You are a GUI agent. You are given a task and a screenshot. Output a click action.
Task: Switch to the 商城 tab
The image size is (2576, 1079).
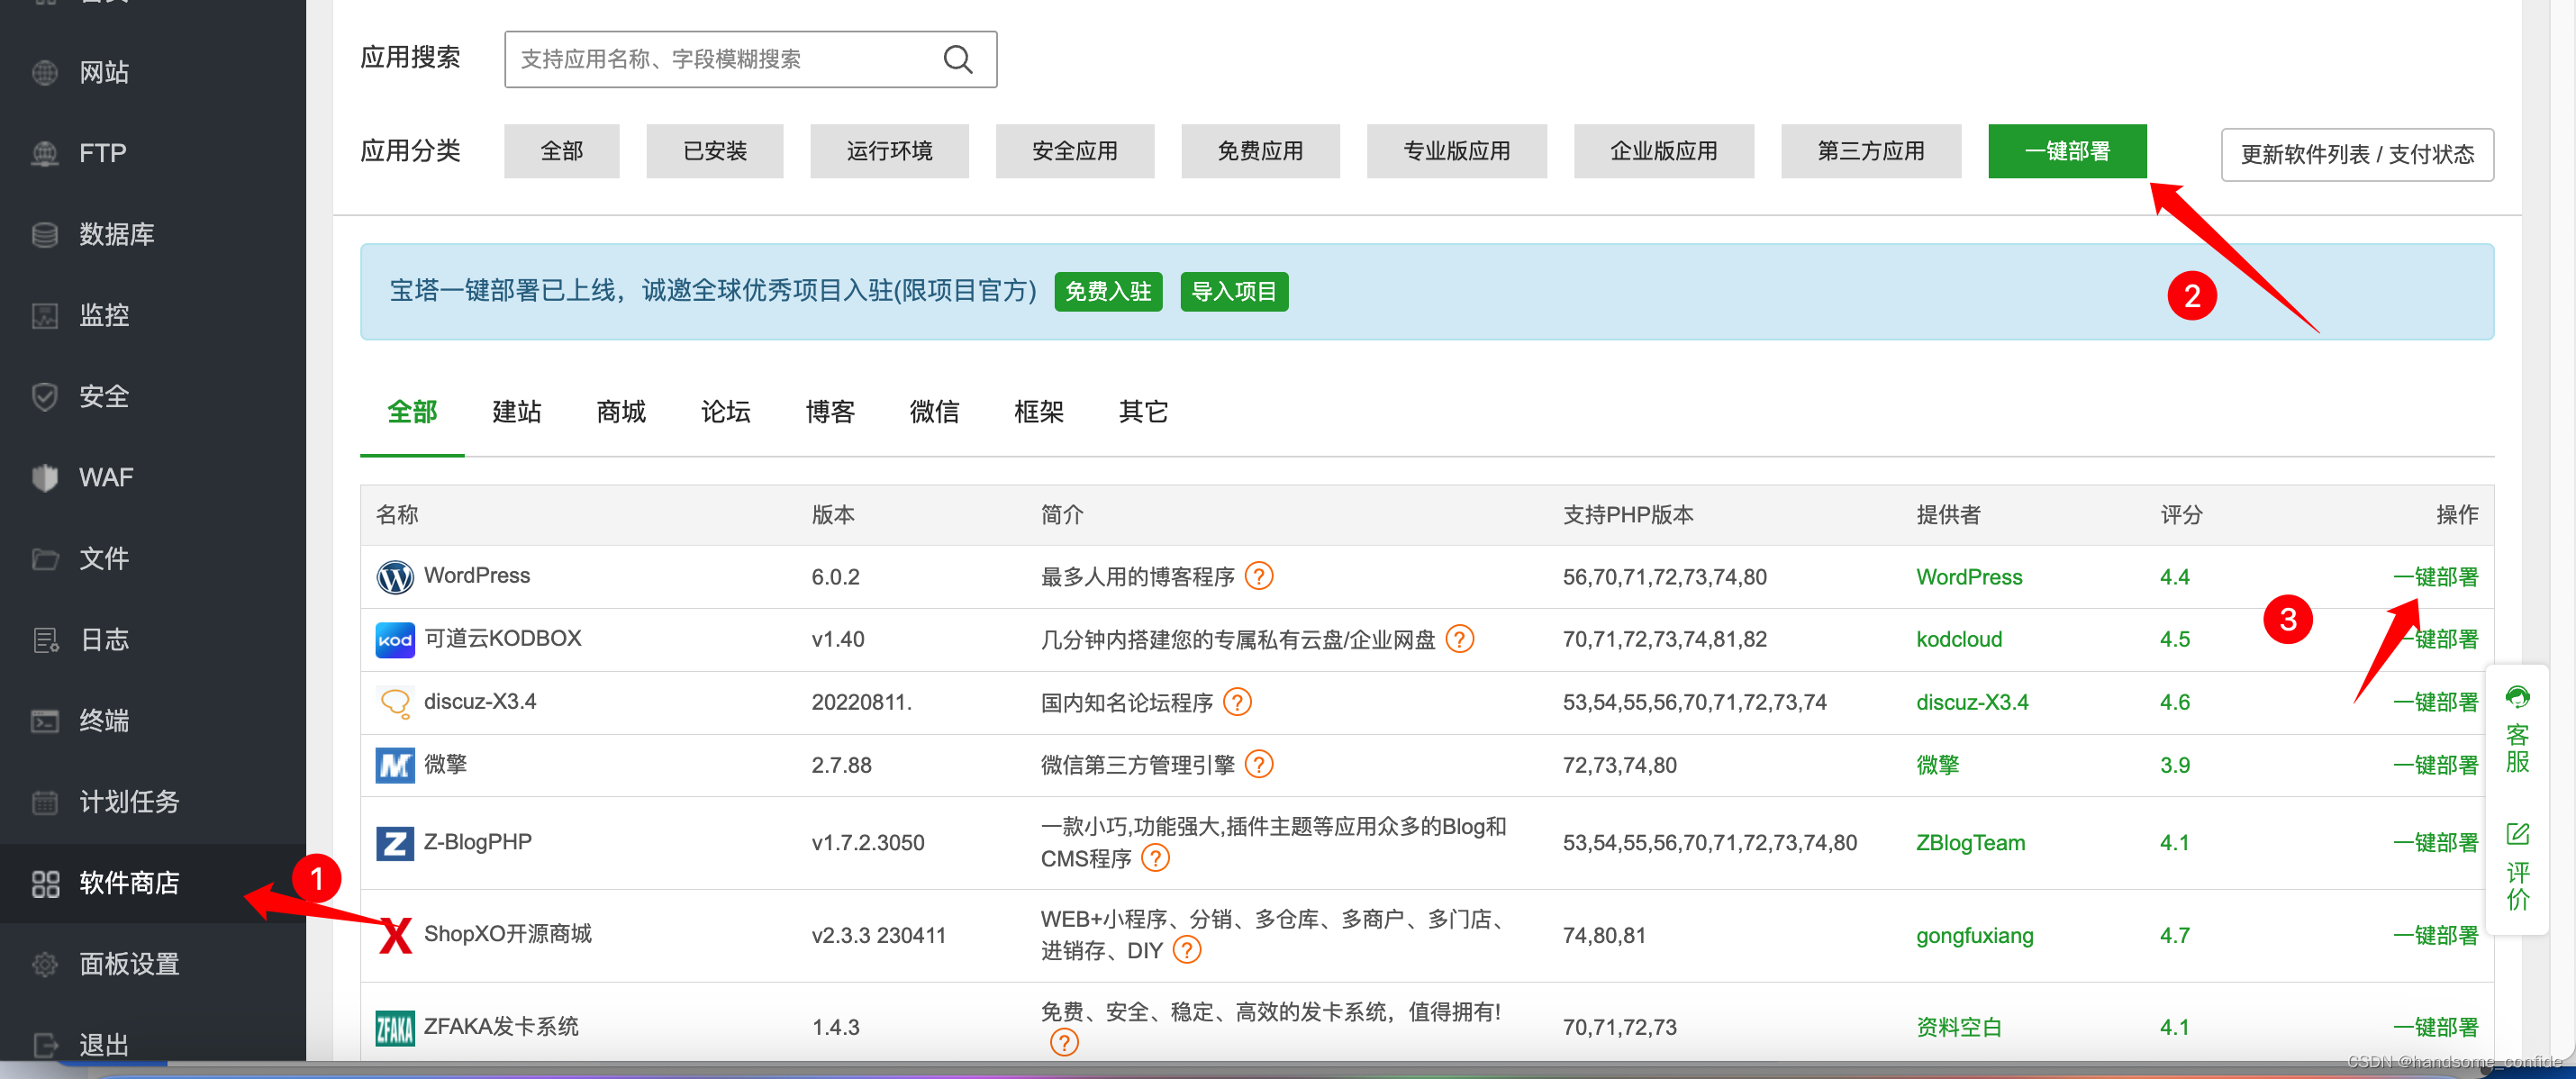pyautogui.click(x=621, y=411)
